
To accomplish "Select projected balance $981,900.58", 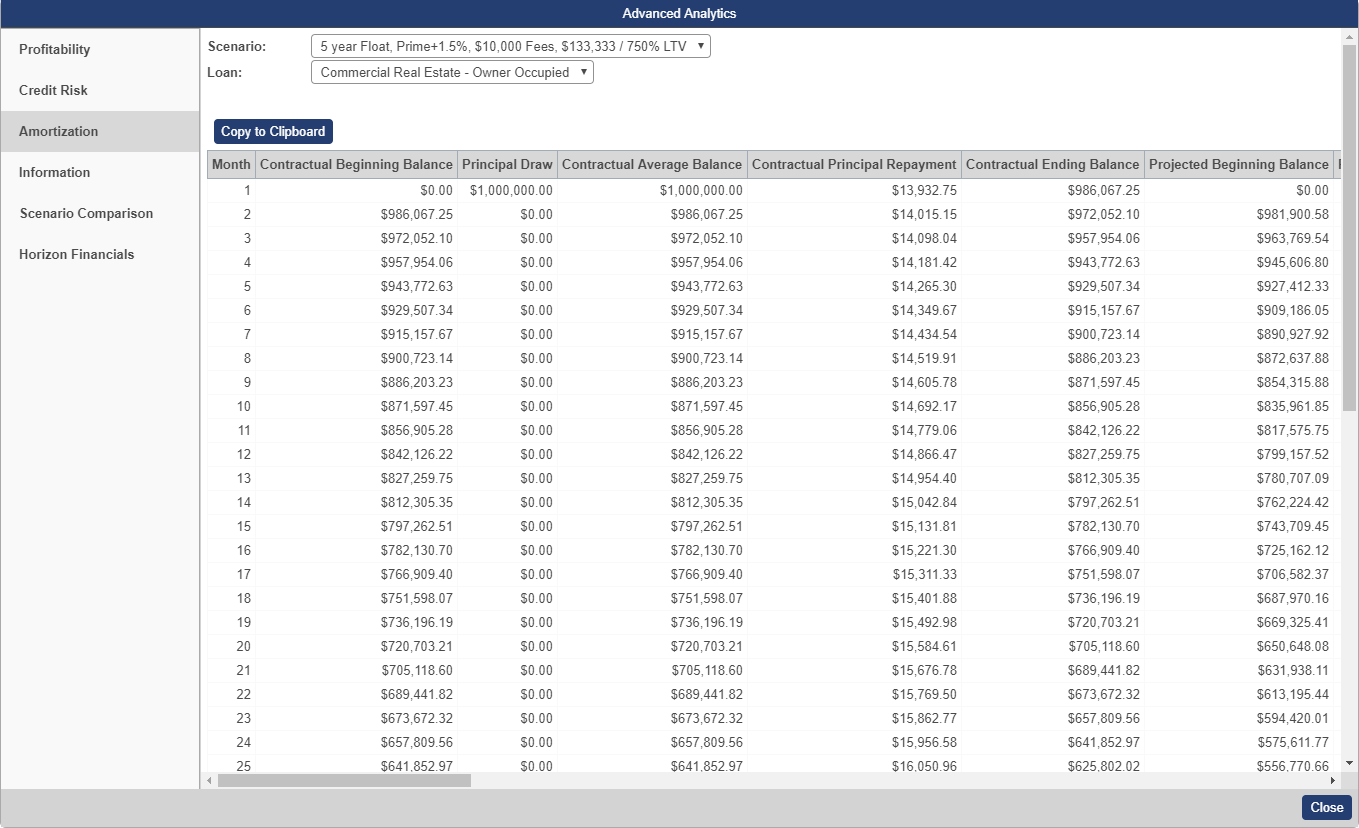I will point(1239,214).
